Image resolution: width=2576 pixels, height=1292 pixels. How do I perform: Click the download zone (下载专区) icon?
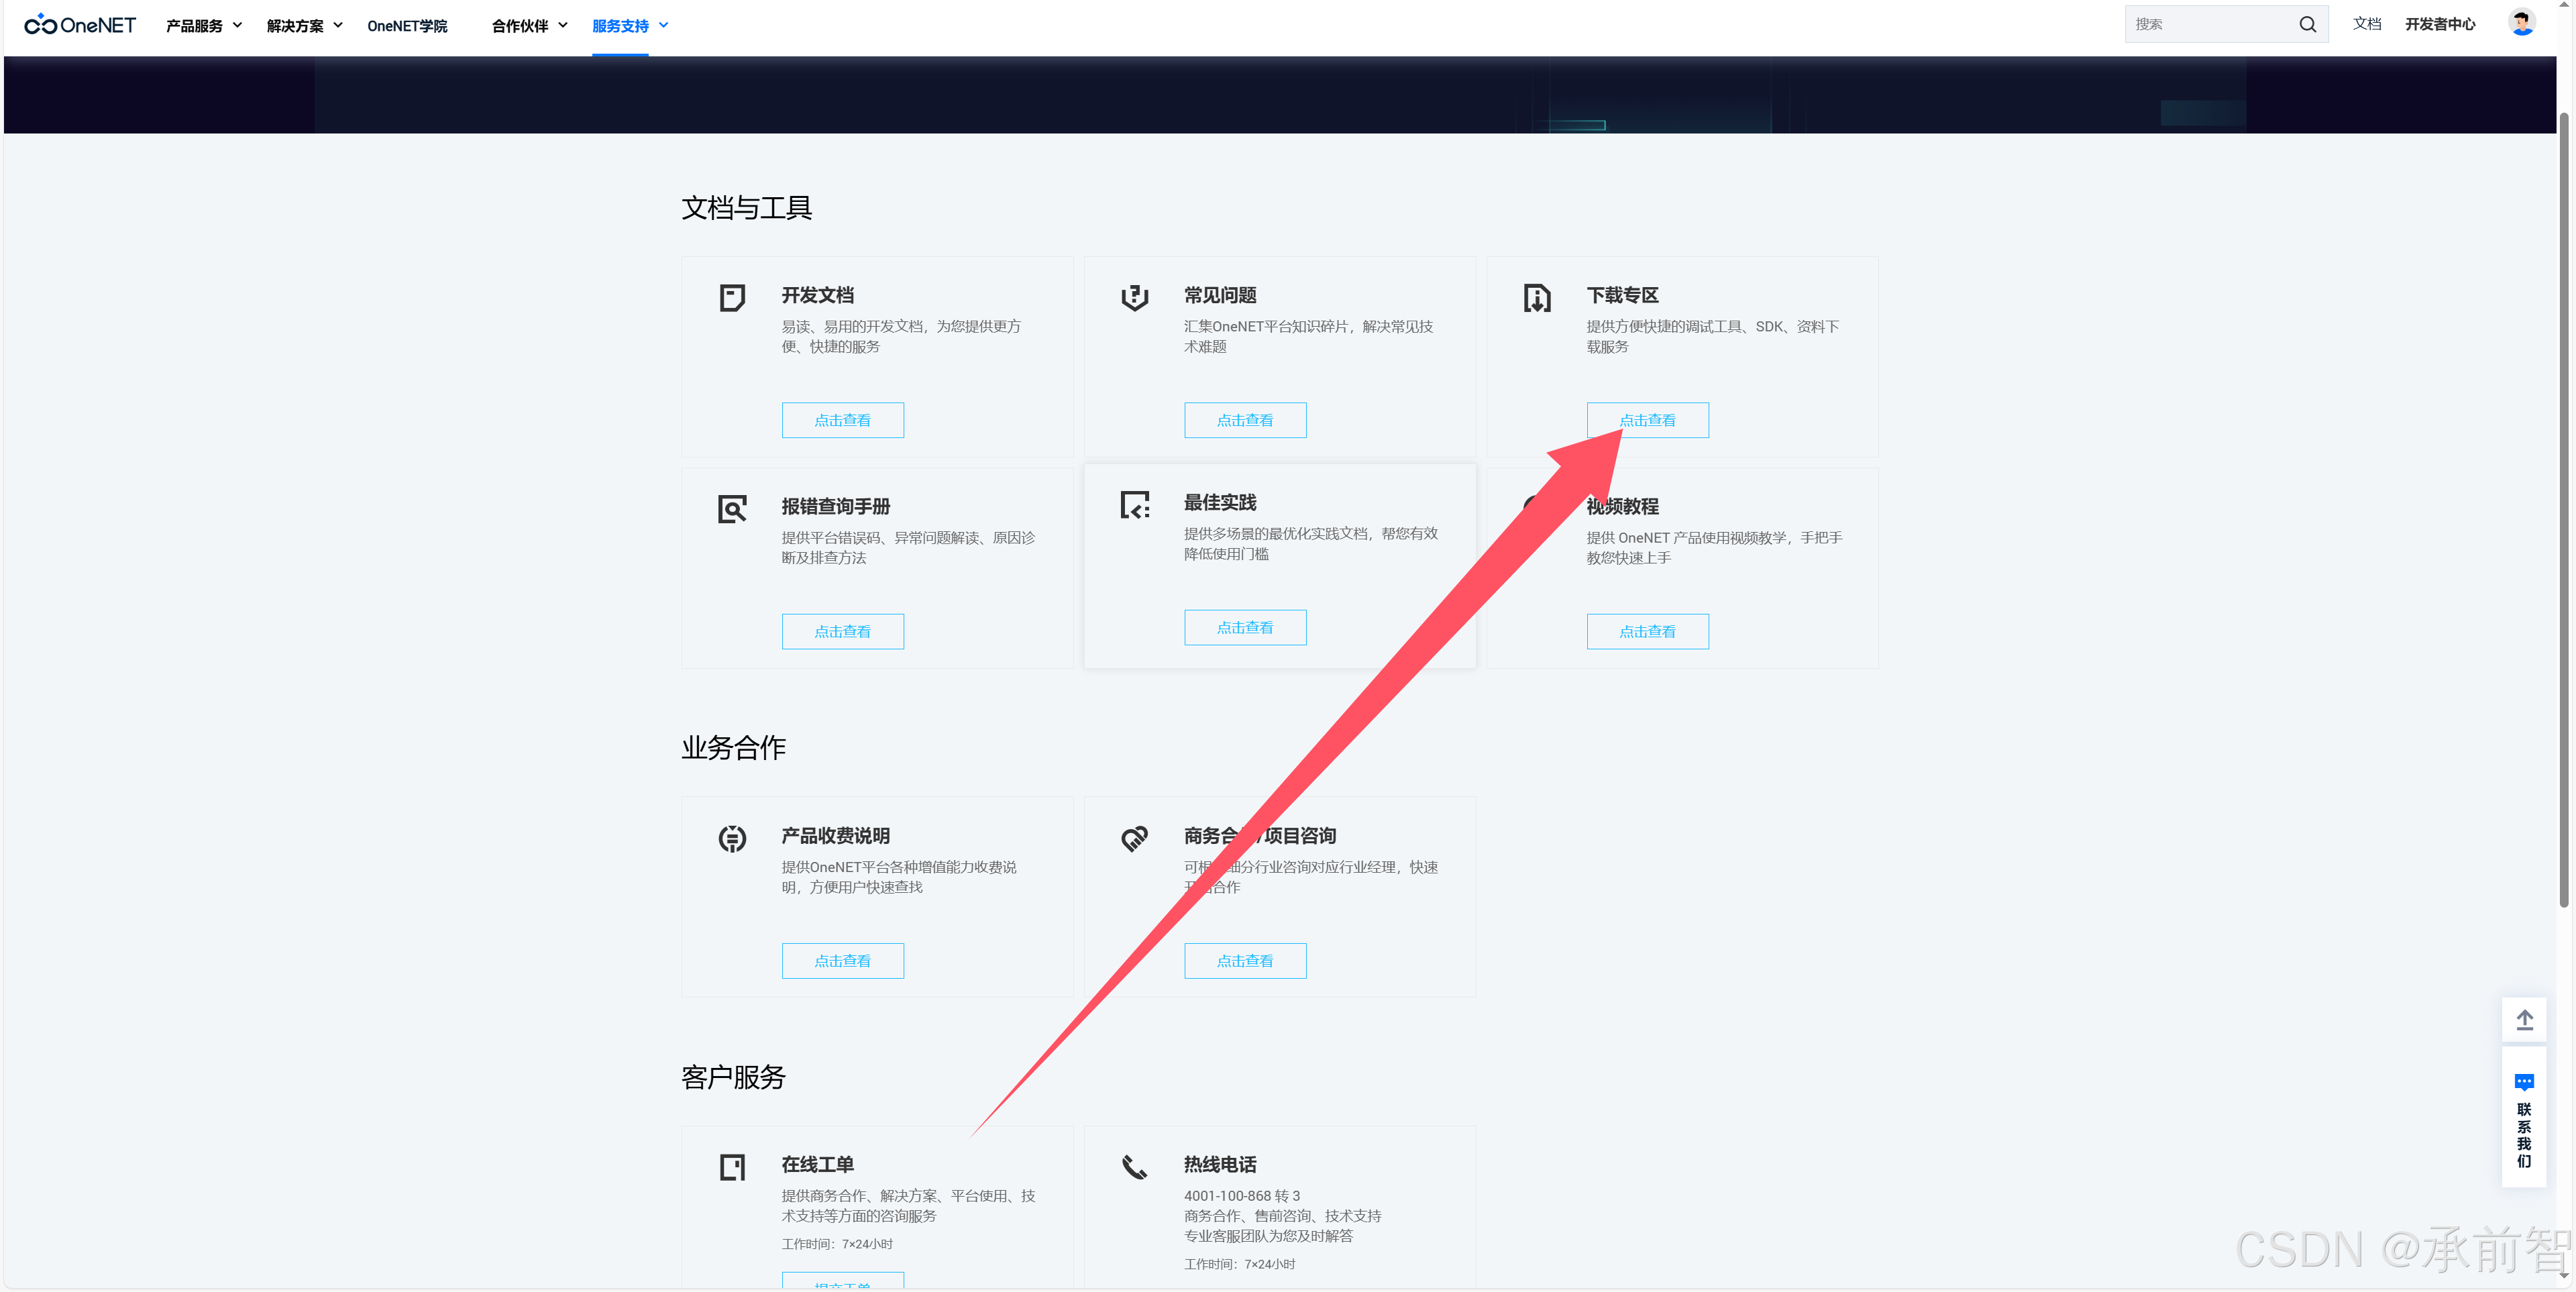(1537, 297)
